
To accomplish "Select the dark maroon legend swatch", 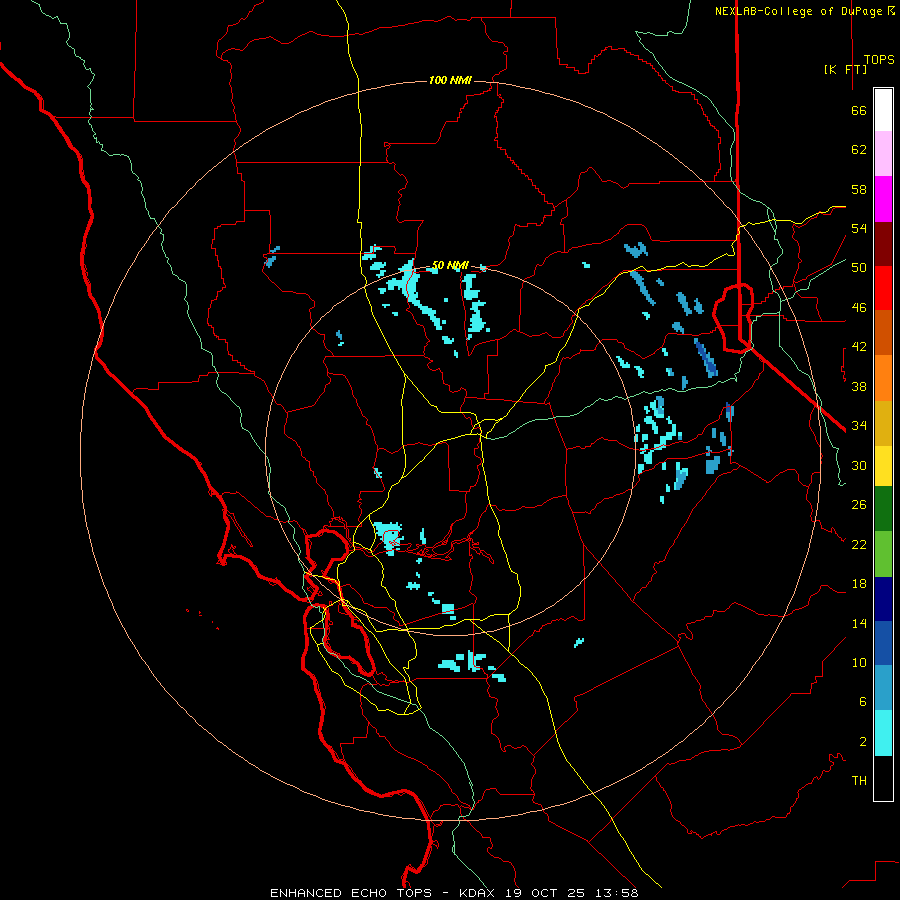I will (883, 244).
